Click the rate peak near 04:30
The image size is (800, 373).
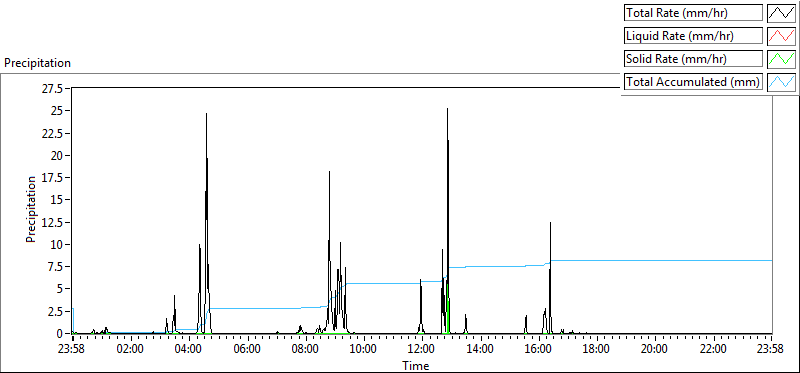207,113
